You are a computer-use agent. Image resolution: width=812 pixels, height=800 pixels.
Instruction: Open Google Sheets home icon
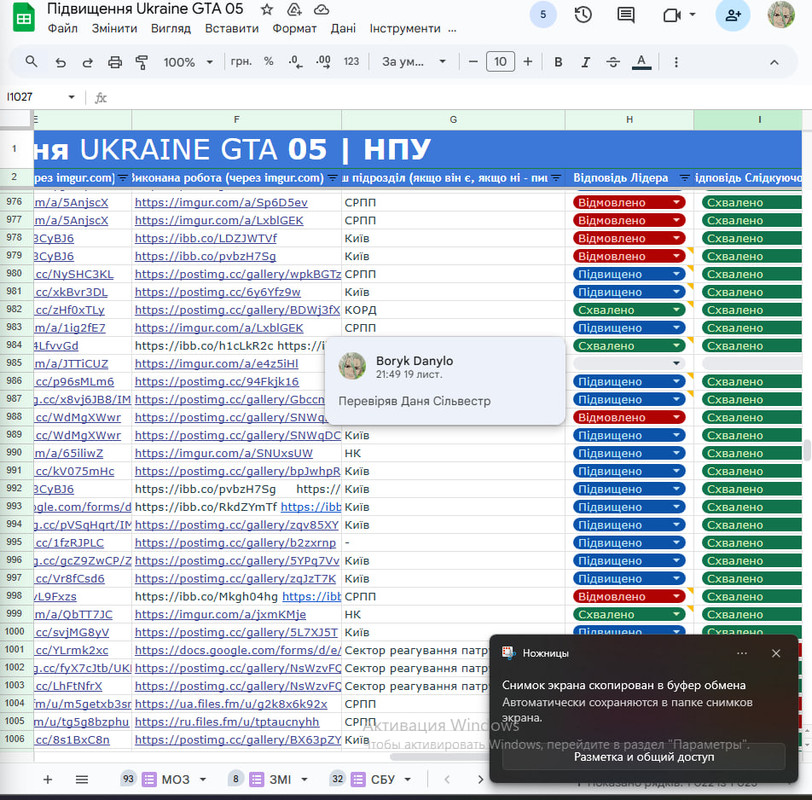point(23,17)
